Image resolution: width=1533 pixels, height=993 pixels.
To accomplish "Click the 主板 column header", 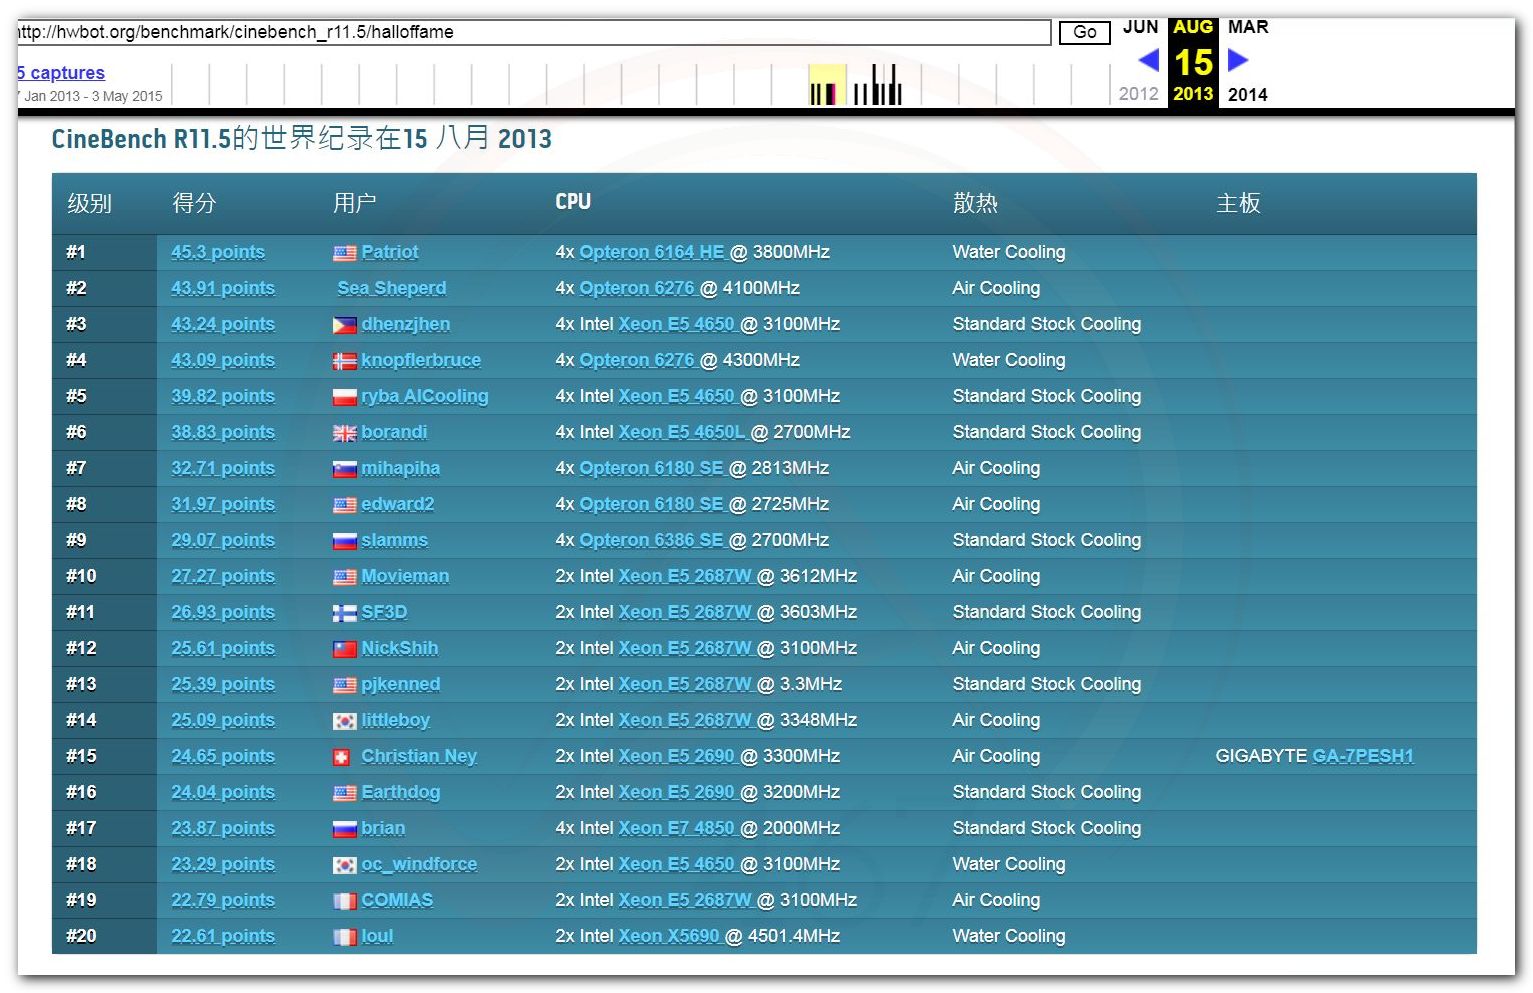I will tap(1238, 203).
